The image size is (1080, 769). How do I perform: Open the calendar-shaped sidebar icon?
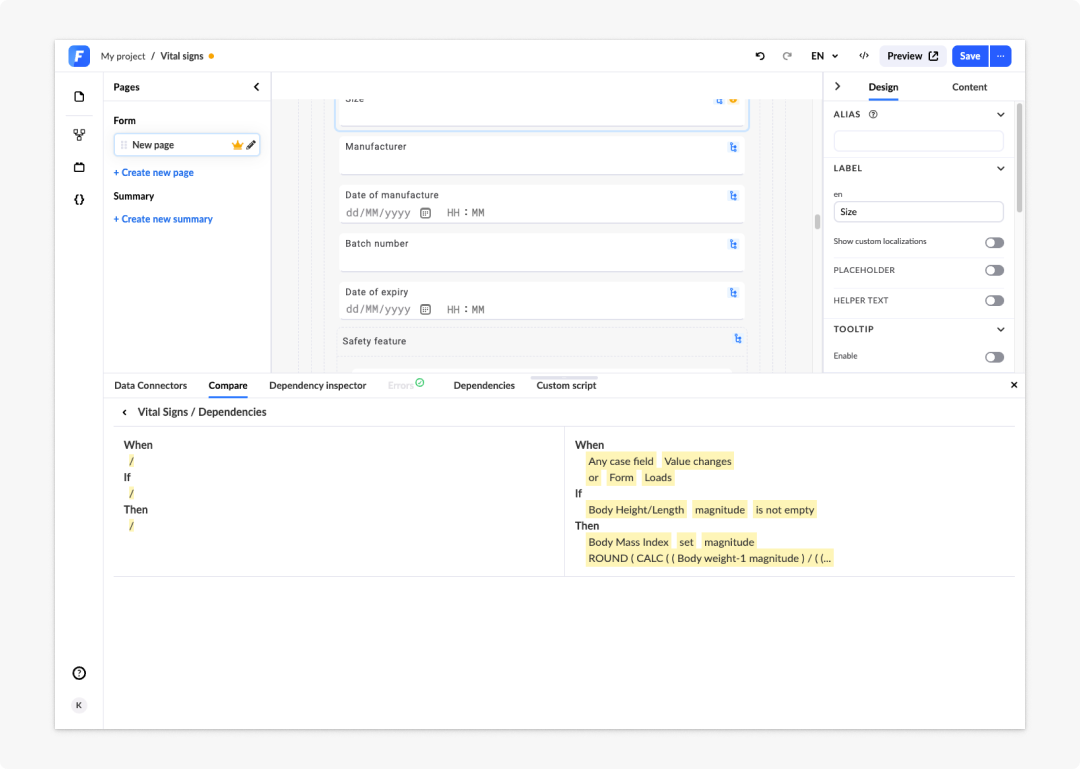(79, 167)
